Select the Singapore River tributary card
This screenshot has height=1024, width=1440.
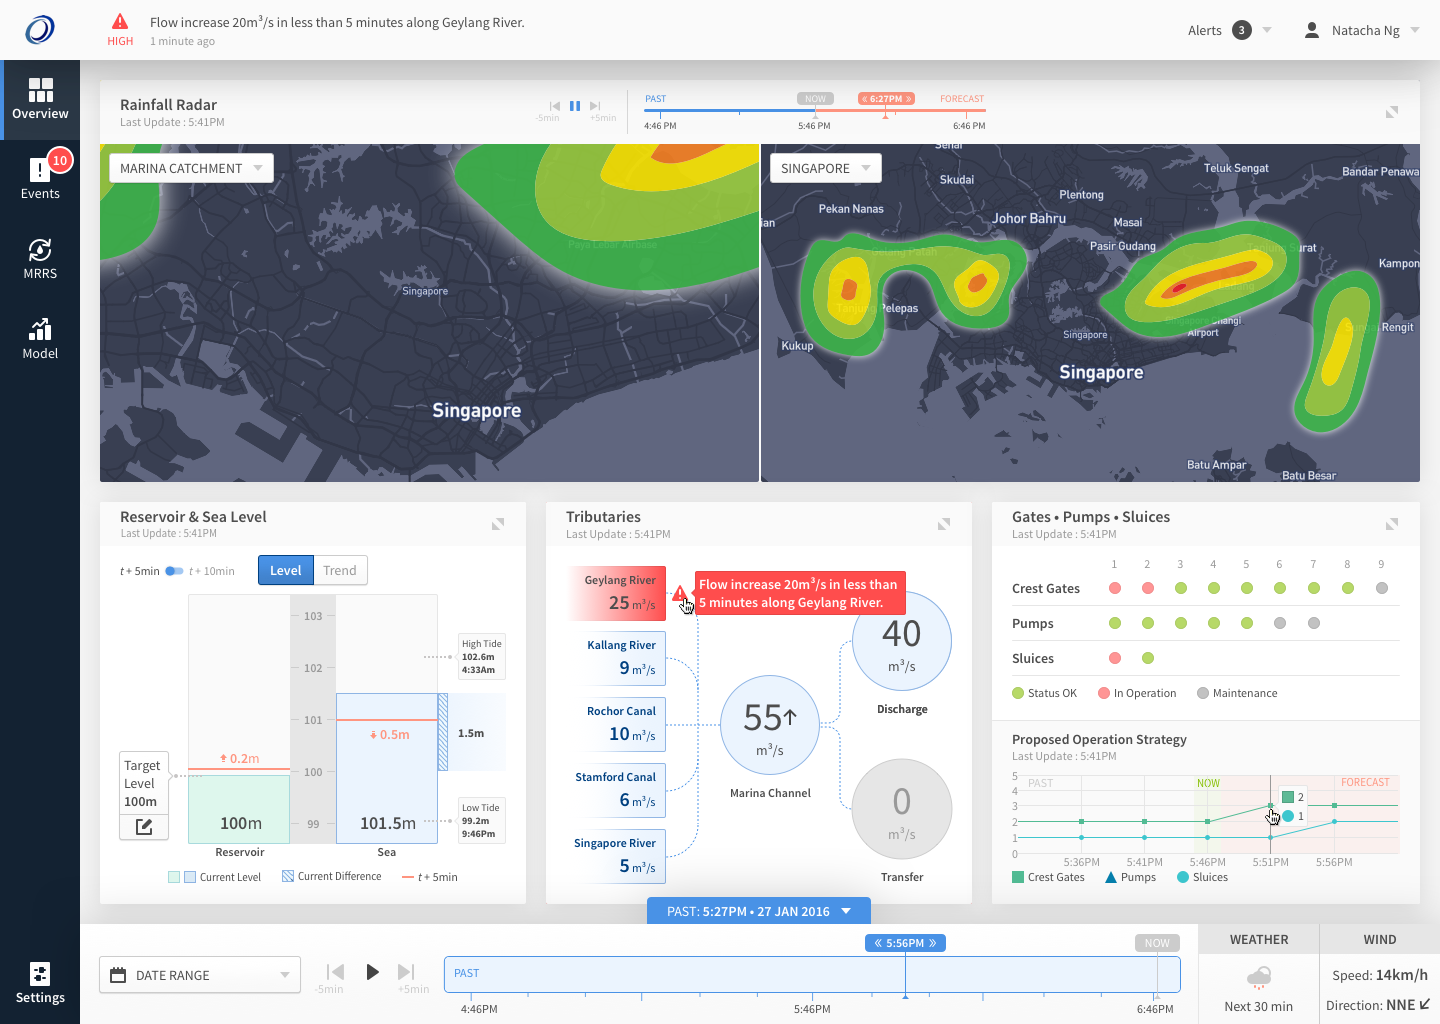click(x=617, y=856)
